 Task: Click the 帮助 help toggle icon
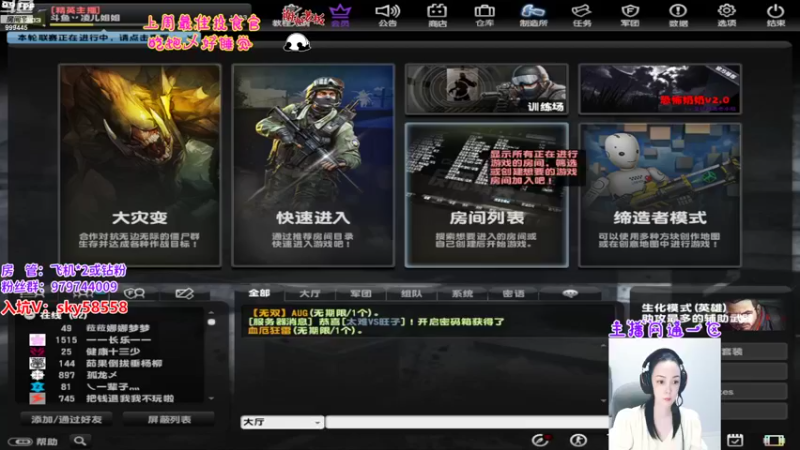point(20,441)
